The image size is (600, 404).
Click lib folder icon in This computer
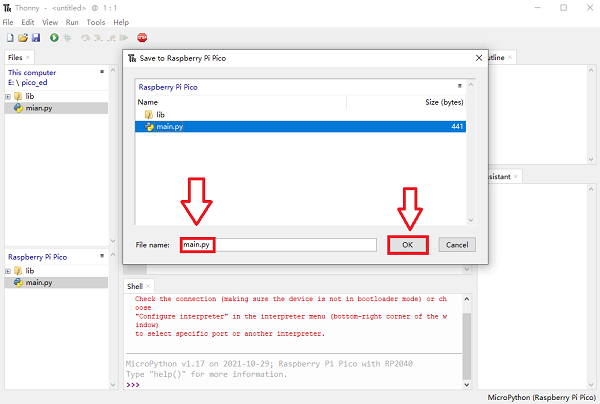click(x=18, y=96)
